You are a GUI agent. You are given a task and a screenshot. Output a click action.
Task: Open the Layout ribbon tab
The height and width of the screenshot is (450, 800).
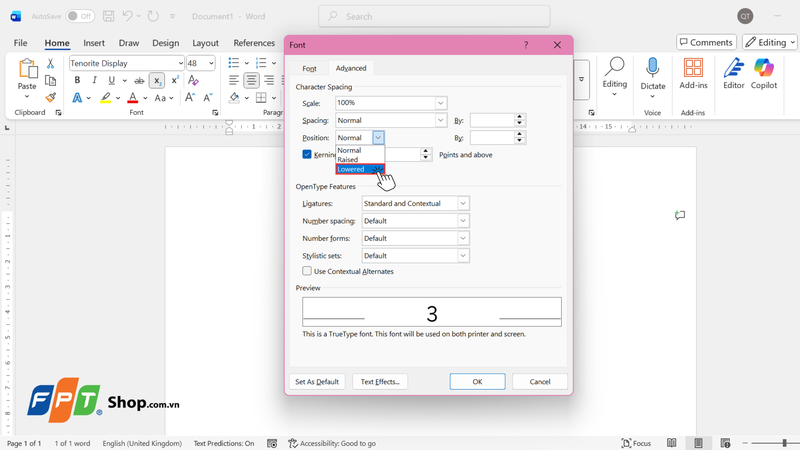205,43
